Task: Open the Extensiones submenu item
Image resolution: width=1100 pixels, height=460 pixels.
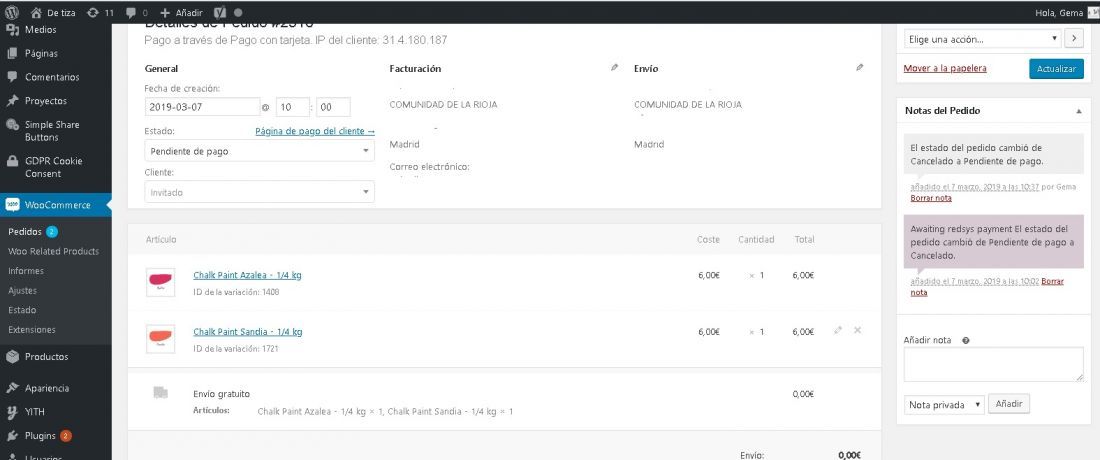Action: tap(32, 330)
